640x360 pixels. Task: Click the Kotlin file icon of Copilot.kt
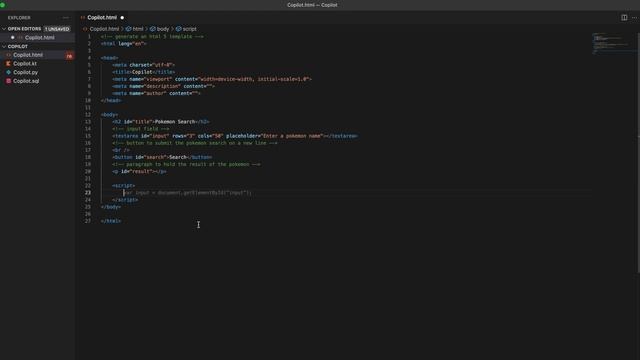[8, 64]
